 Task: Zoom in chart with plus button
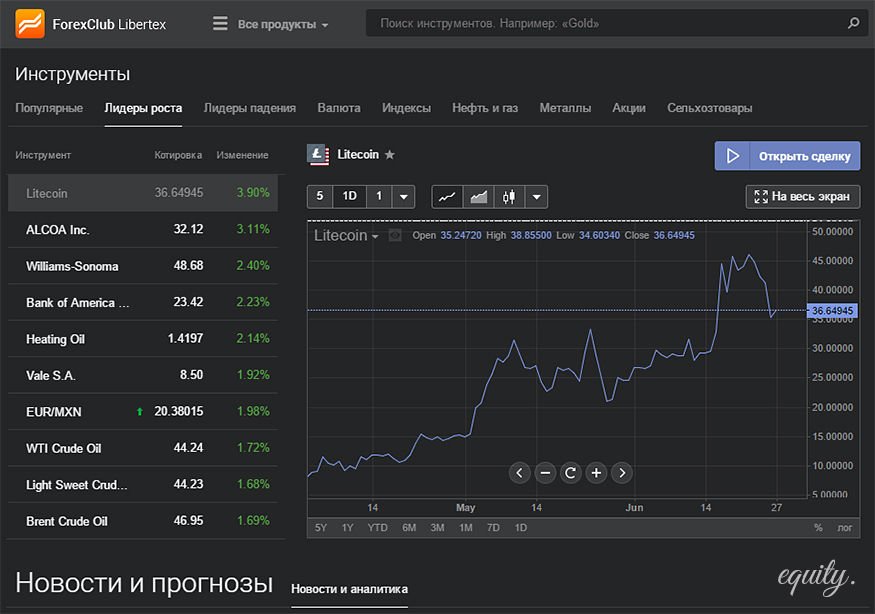tap(596, 473)
